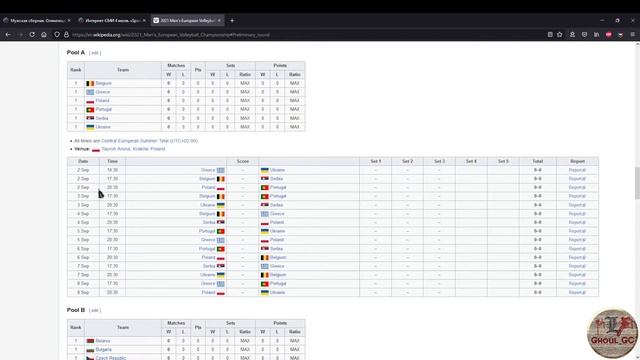Open the Firefox hamburger menu

633,35
